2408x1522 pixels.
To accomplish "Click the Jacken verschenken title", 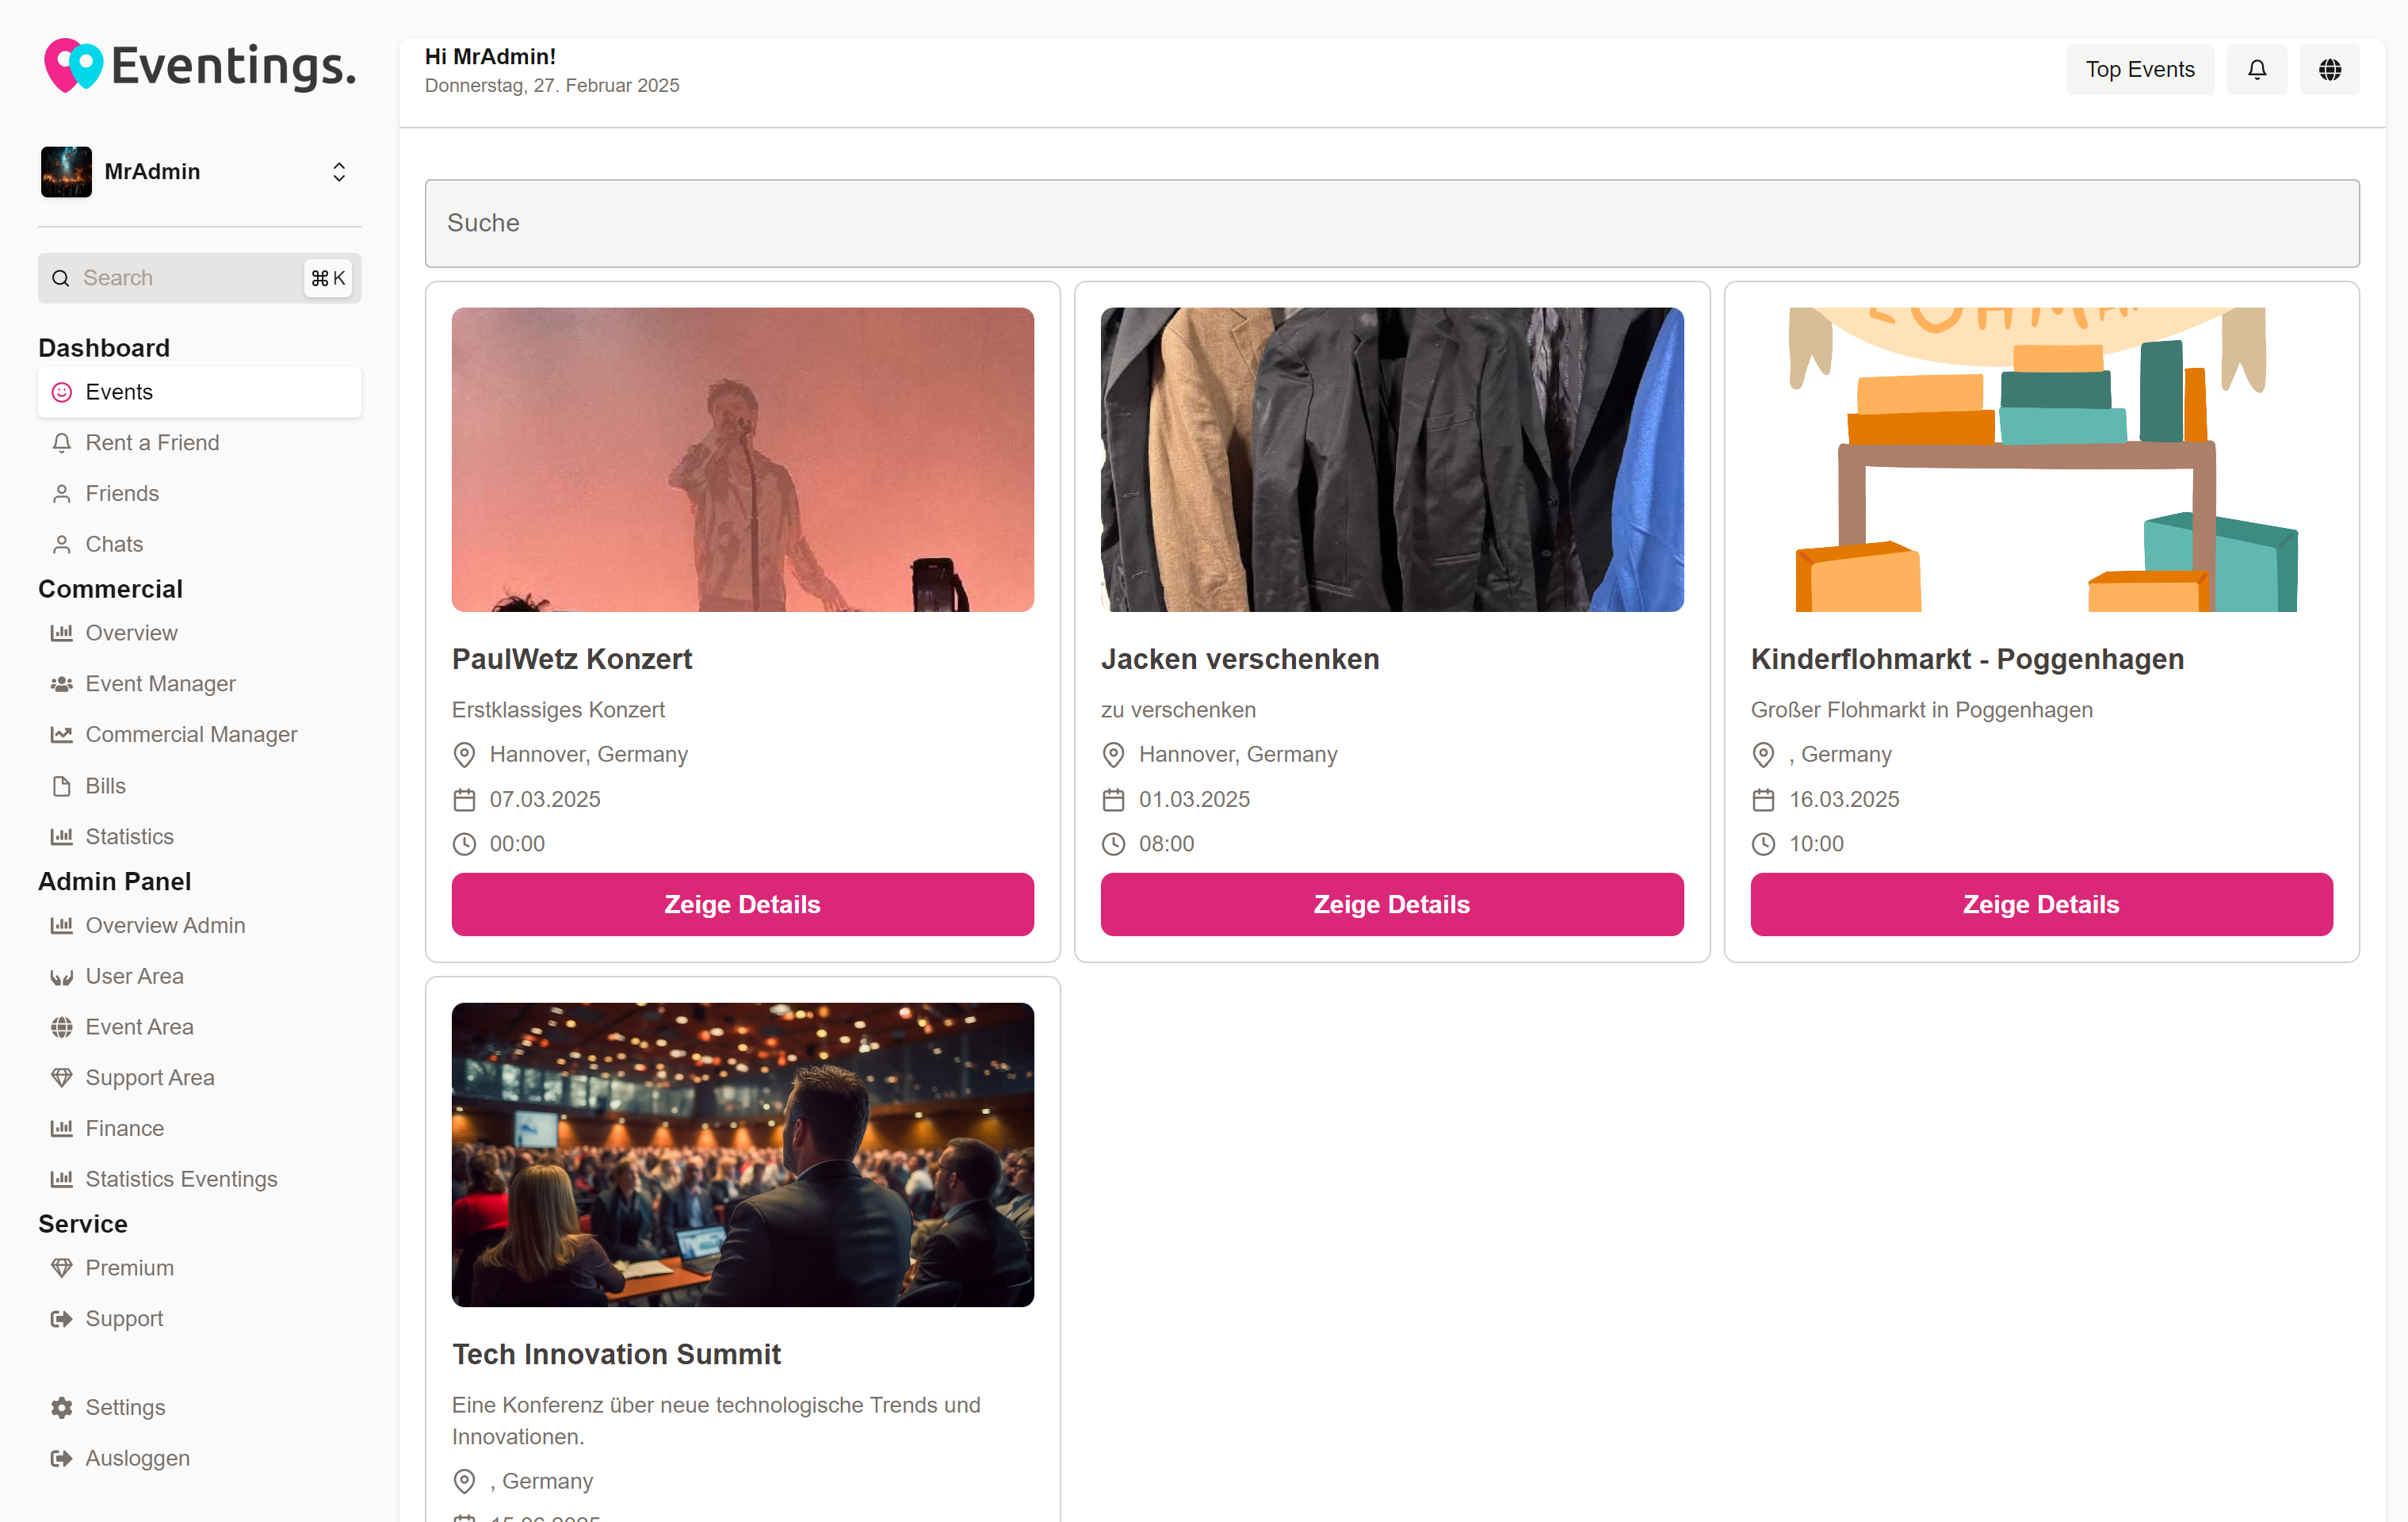I will (1240, 659).
